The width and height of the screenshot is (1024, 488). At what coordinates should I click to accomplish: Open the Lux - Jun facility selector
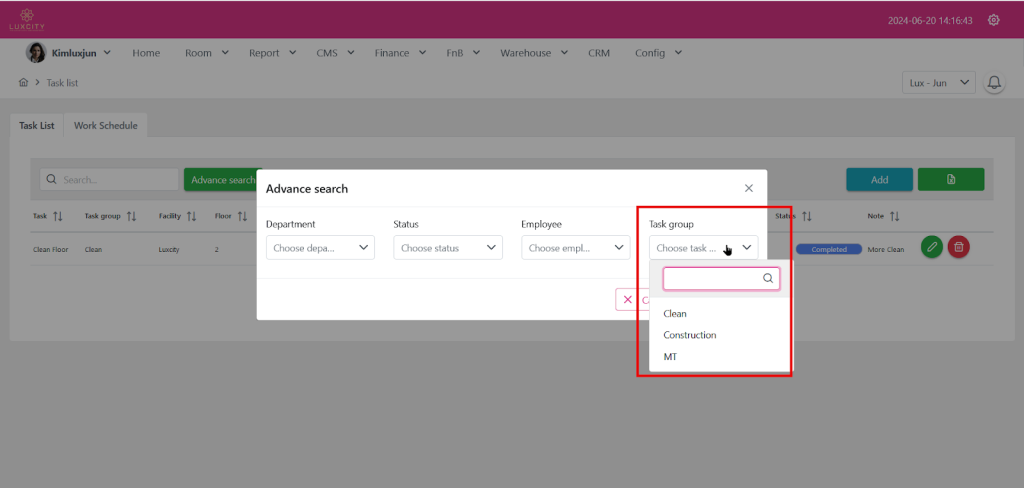938,83
